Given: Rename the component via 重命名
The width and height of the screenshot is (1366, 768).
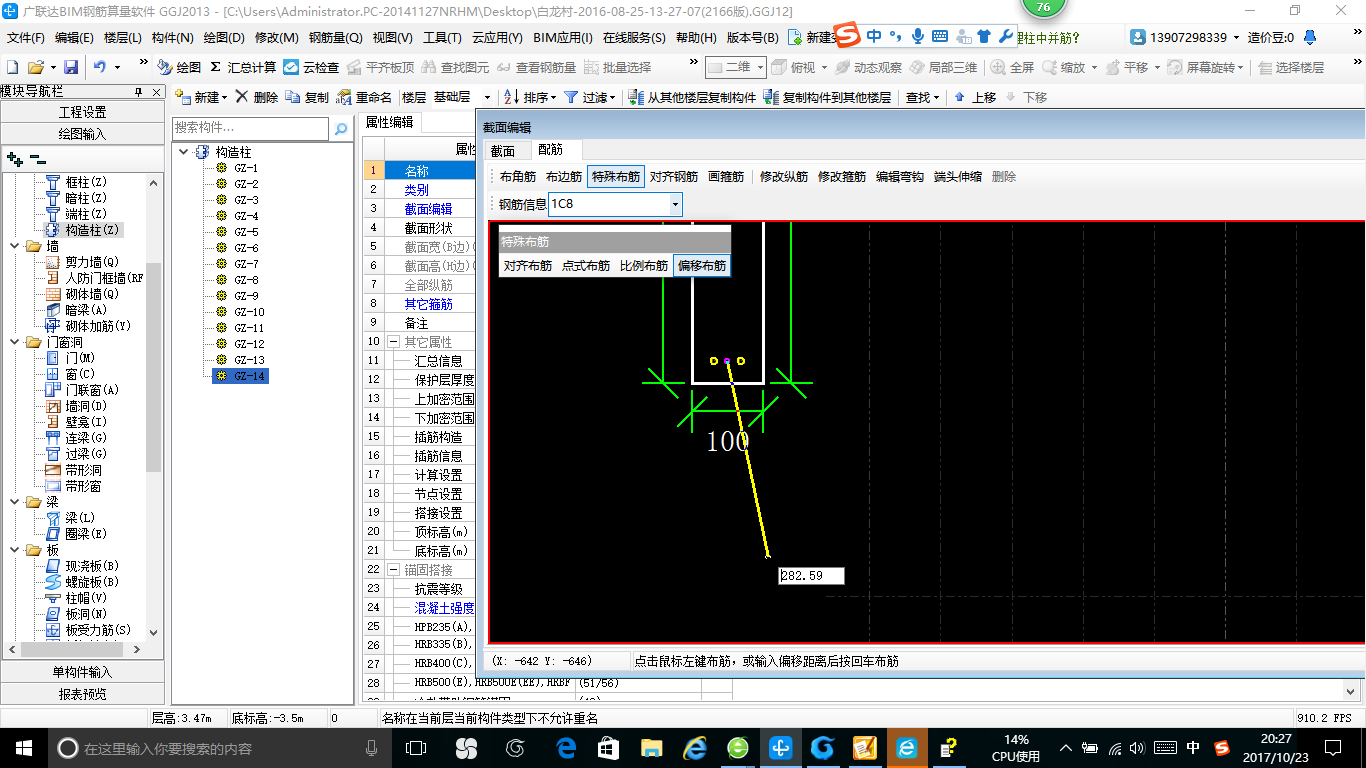Looking at the screenshot, I should [x=364, y=97].
